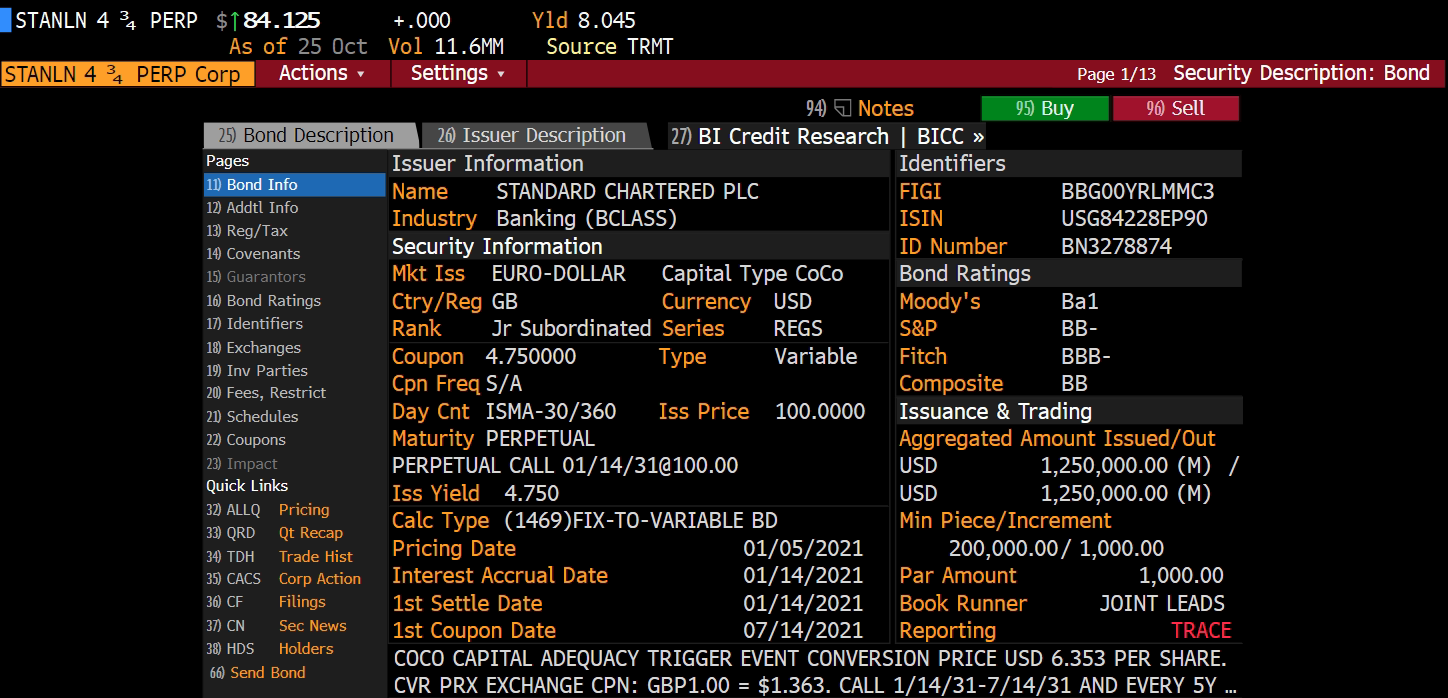Open the Bond Ratings page in sidebar

[x=263, y=300]
